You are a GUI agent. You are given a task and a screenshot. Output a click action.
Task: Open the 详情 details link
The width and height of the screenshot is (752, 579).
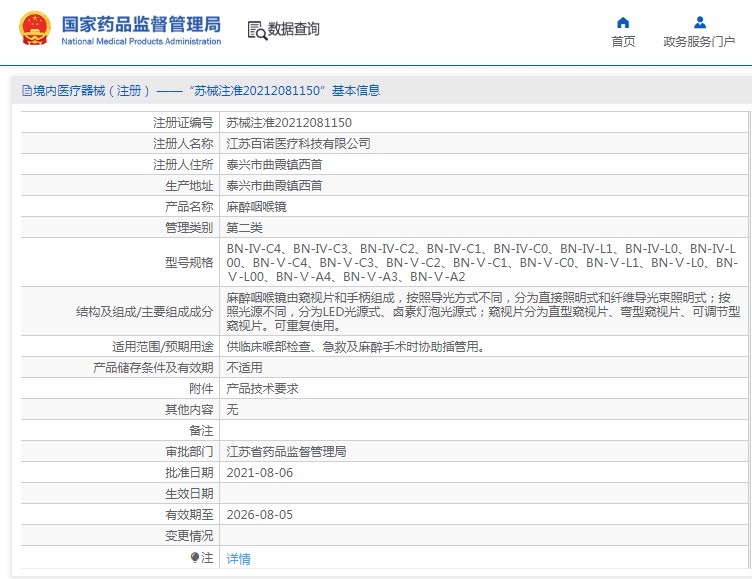(238, 558)
